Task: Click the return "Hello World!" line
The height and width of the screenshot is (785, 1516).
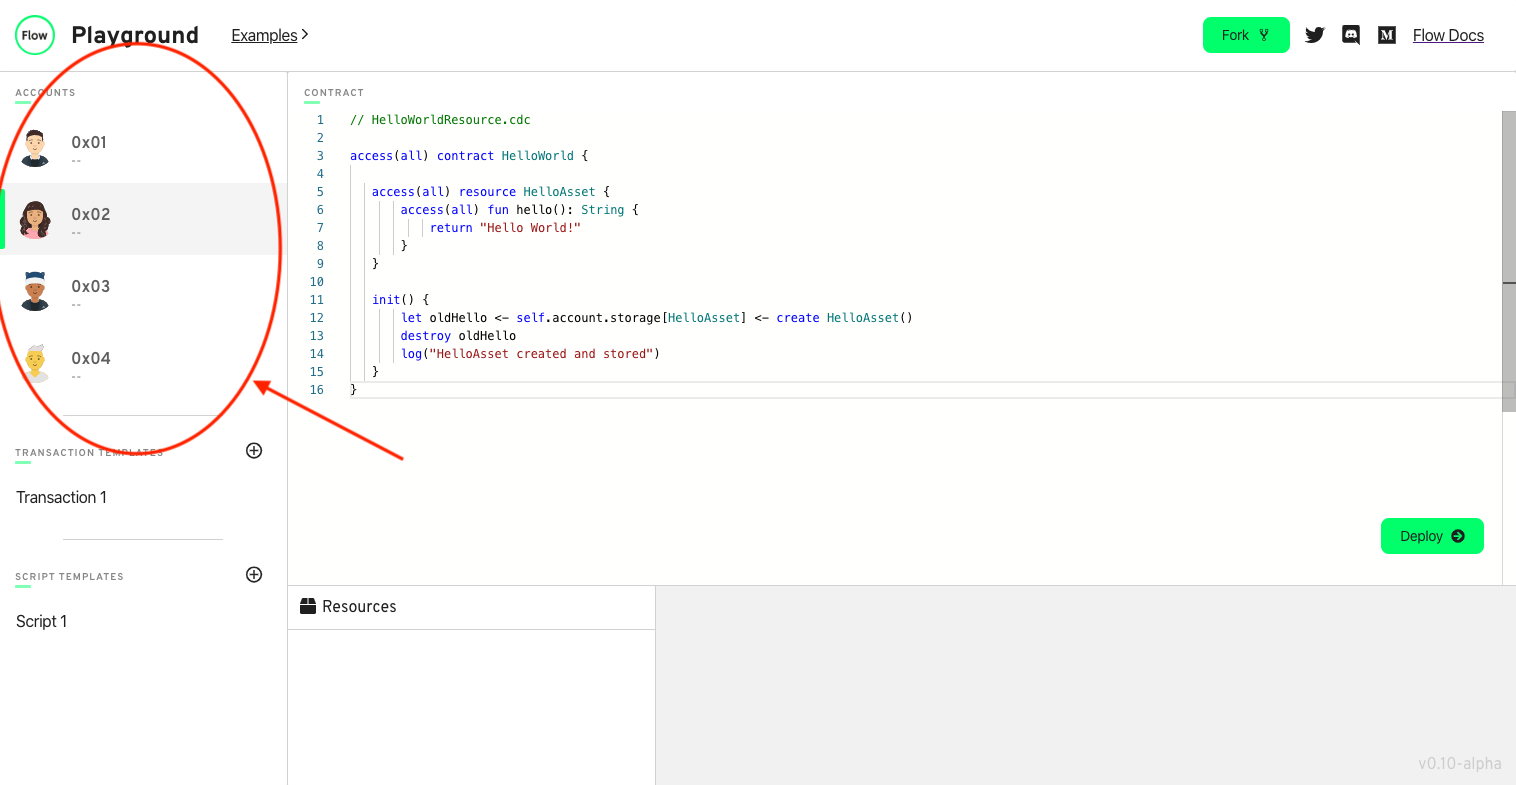Action: click(505, 228)
